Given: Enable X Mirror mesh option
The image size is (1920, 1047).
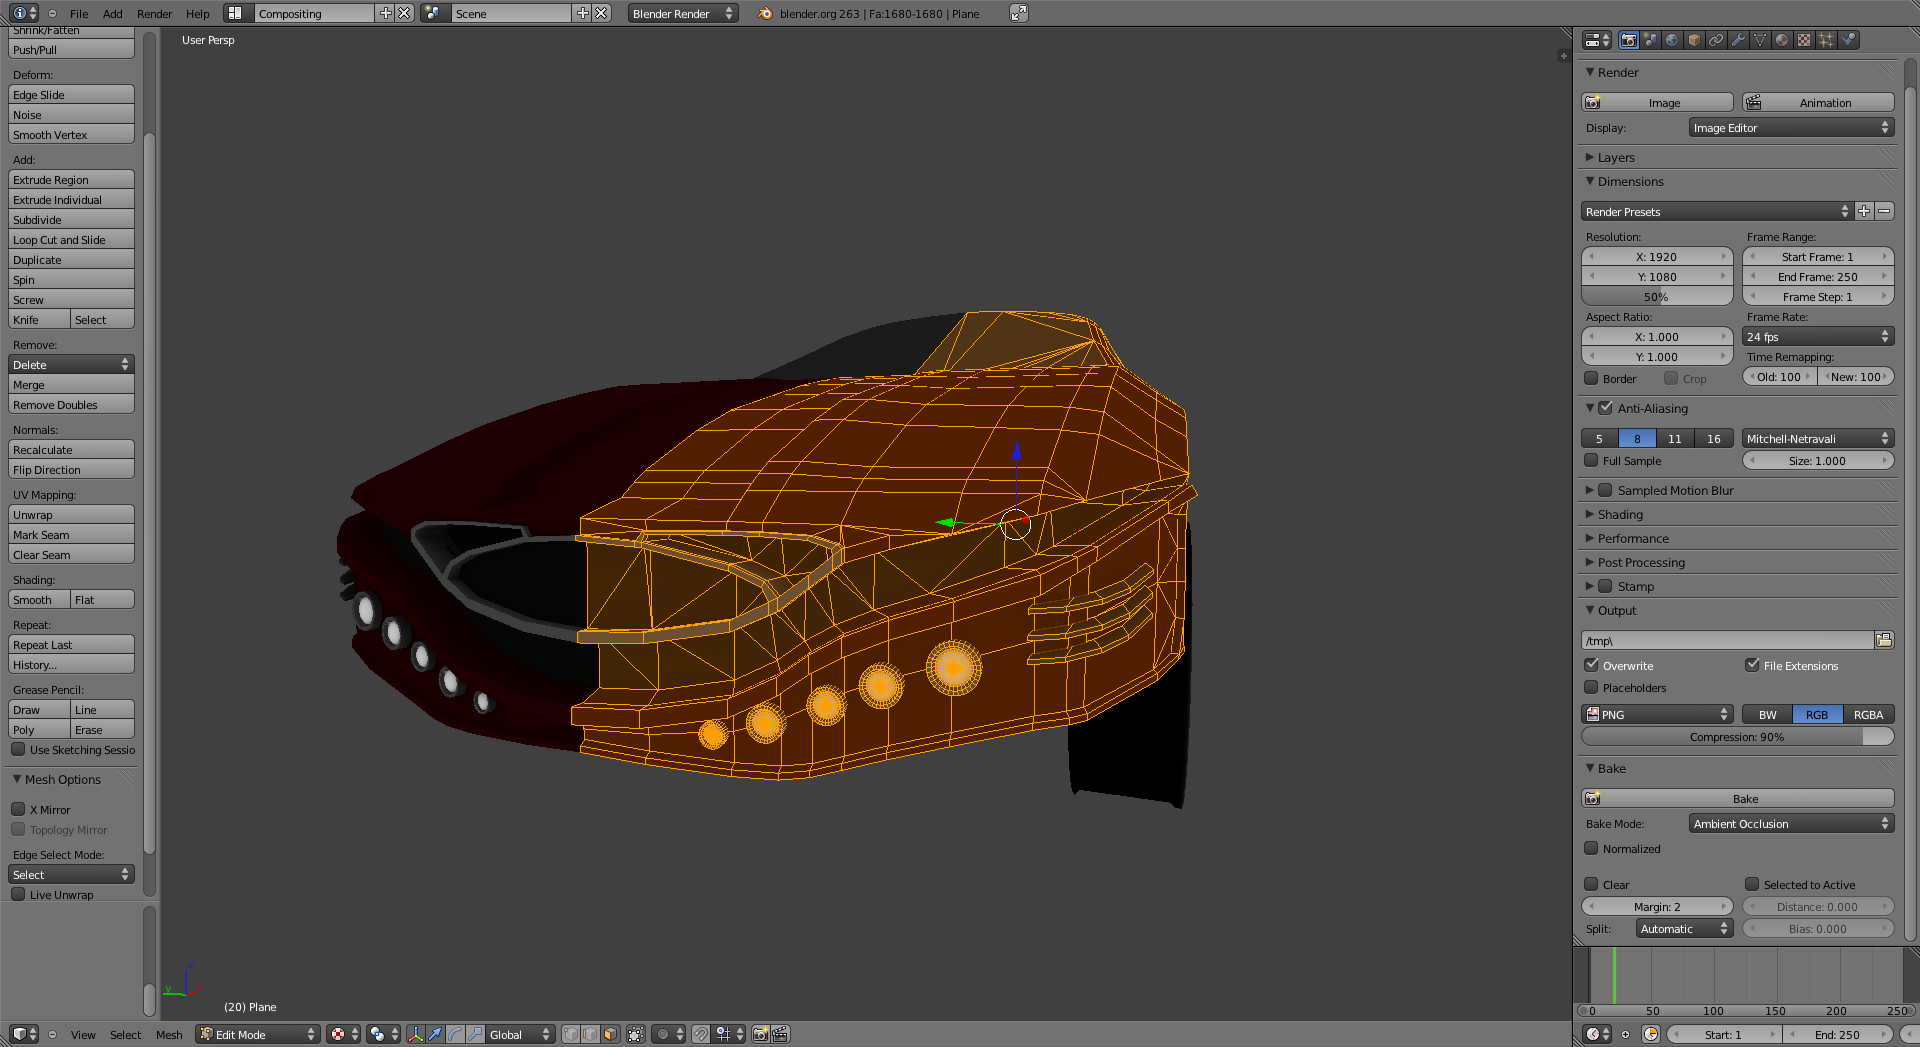Looking at the screenshot, I should 18,809.
